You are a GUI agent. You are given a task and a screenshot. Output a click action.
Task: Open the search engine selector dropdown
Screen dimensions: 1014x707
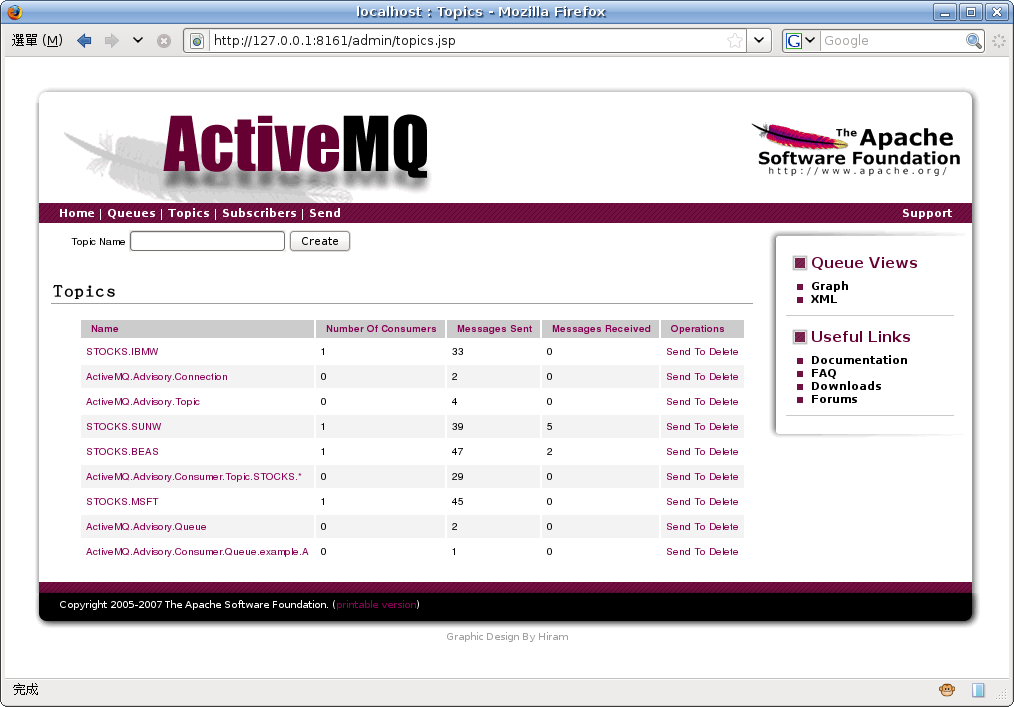pyautogui.click(x=801, y=40)
